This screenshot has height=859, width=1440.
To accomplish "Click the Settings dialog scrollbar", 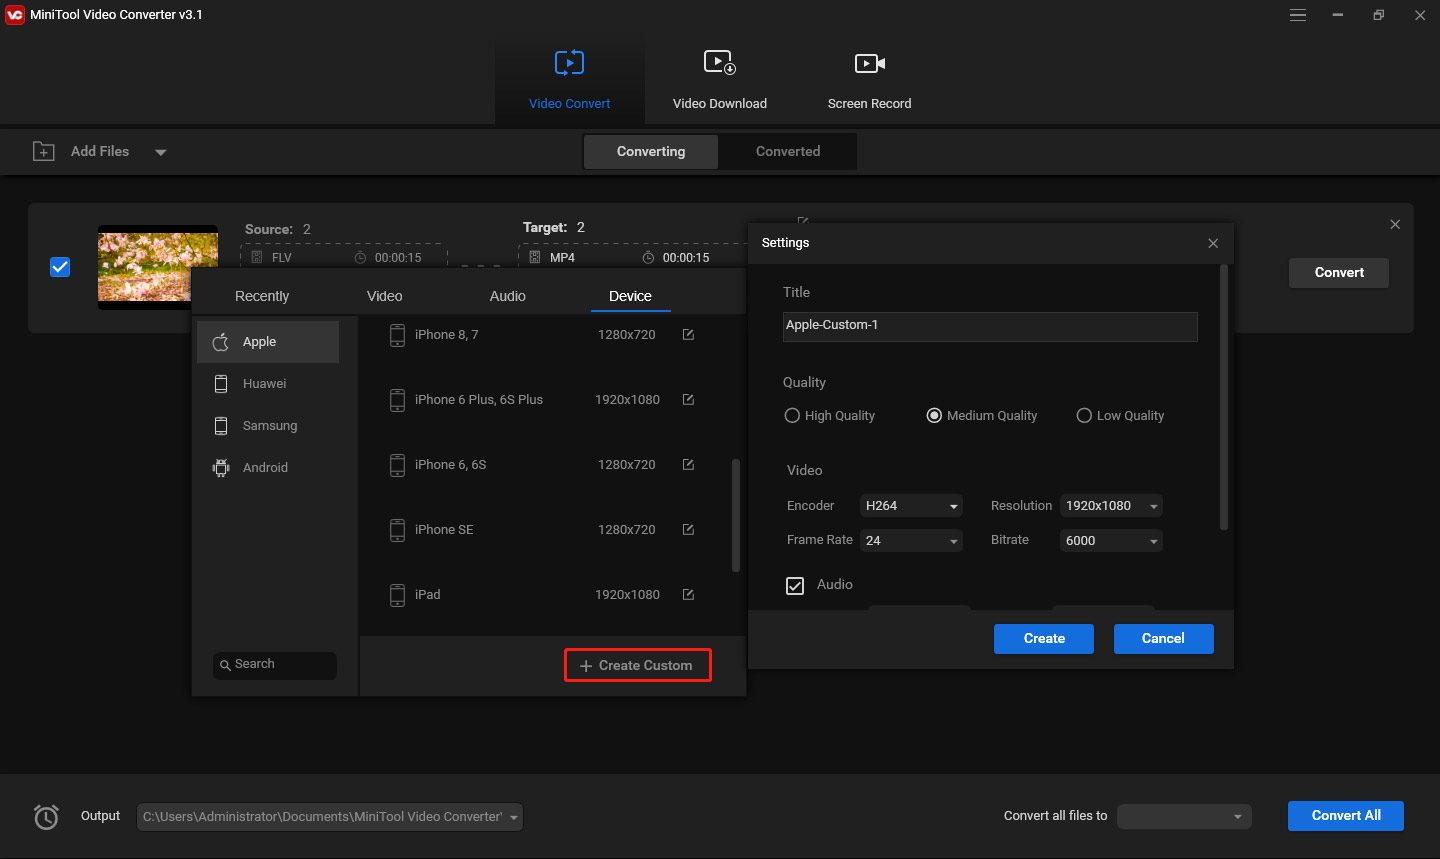I will (1224, 397).
